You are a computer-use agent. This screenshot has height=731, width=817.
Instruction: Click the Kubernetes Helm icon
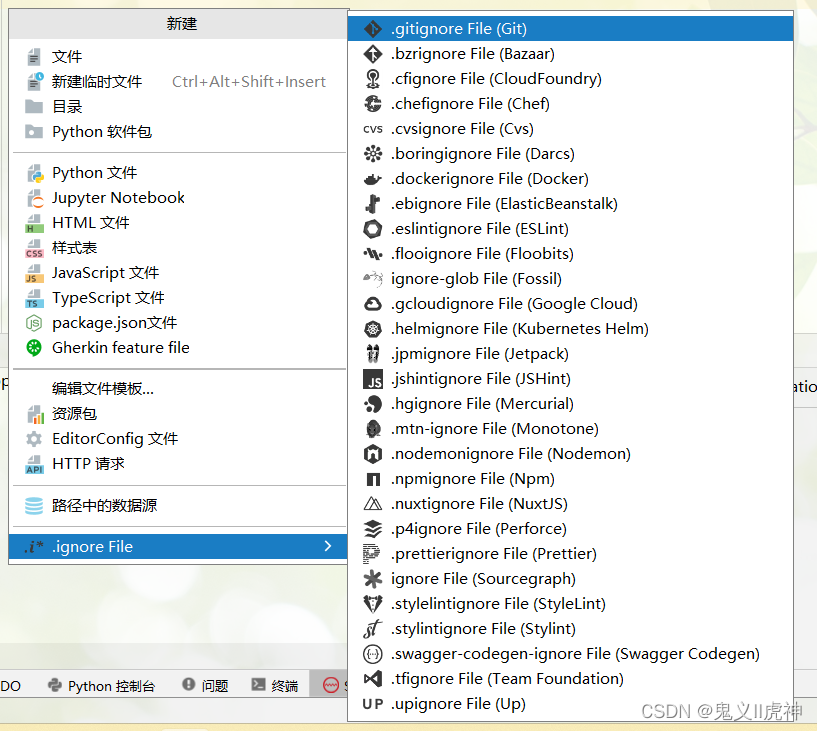(373, 329)
